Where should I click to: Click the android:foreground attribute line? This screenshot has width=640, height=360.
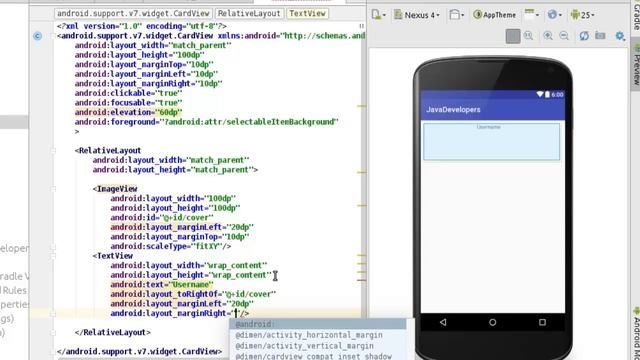[x=207, y=122]
